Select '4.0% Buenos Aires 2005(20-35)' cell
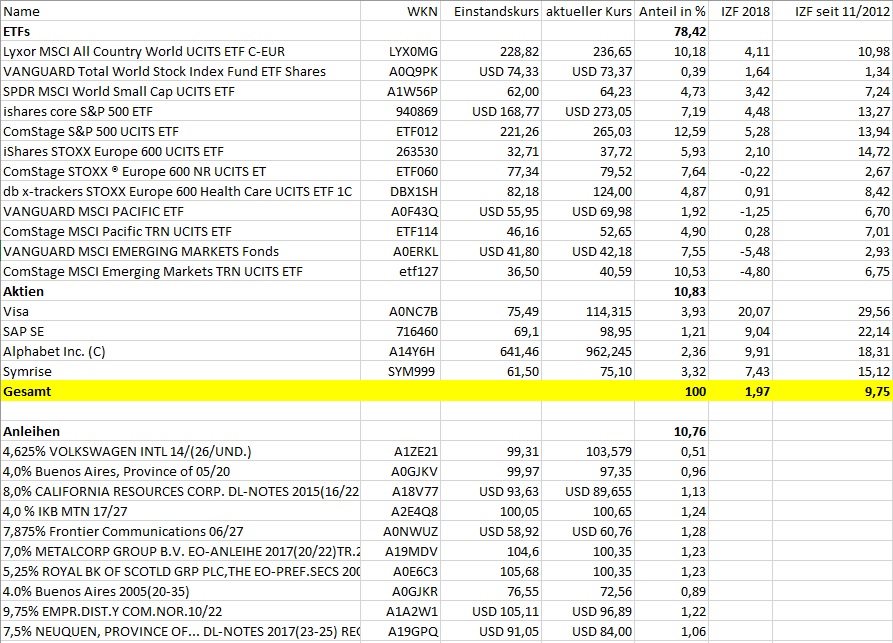This screenshot has height=643, width=893. [180, 591]
